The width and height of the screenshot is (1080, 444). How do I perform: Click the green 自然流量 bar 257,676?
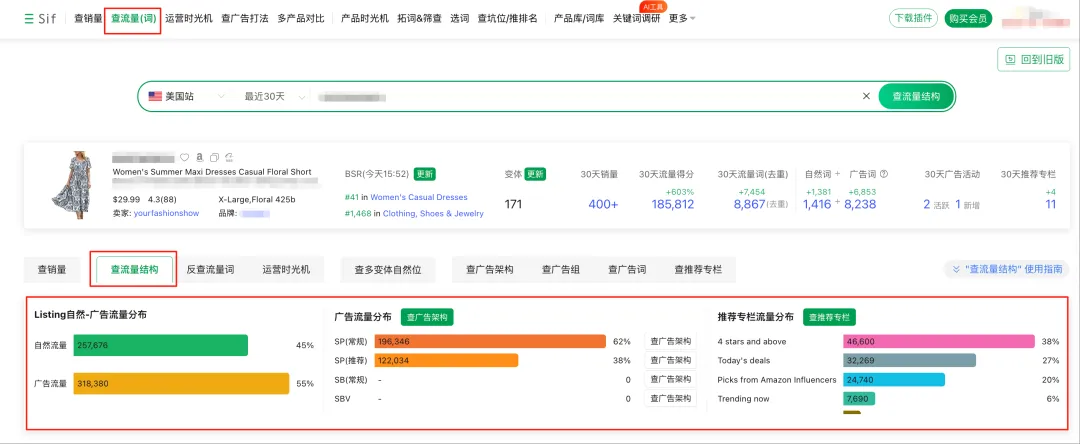(160, 345)
